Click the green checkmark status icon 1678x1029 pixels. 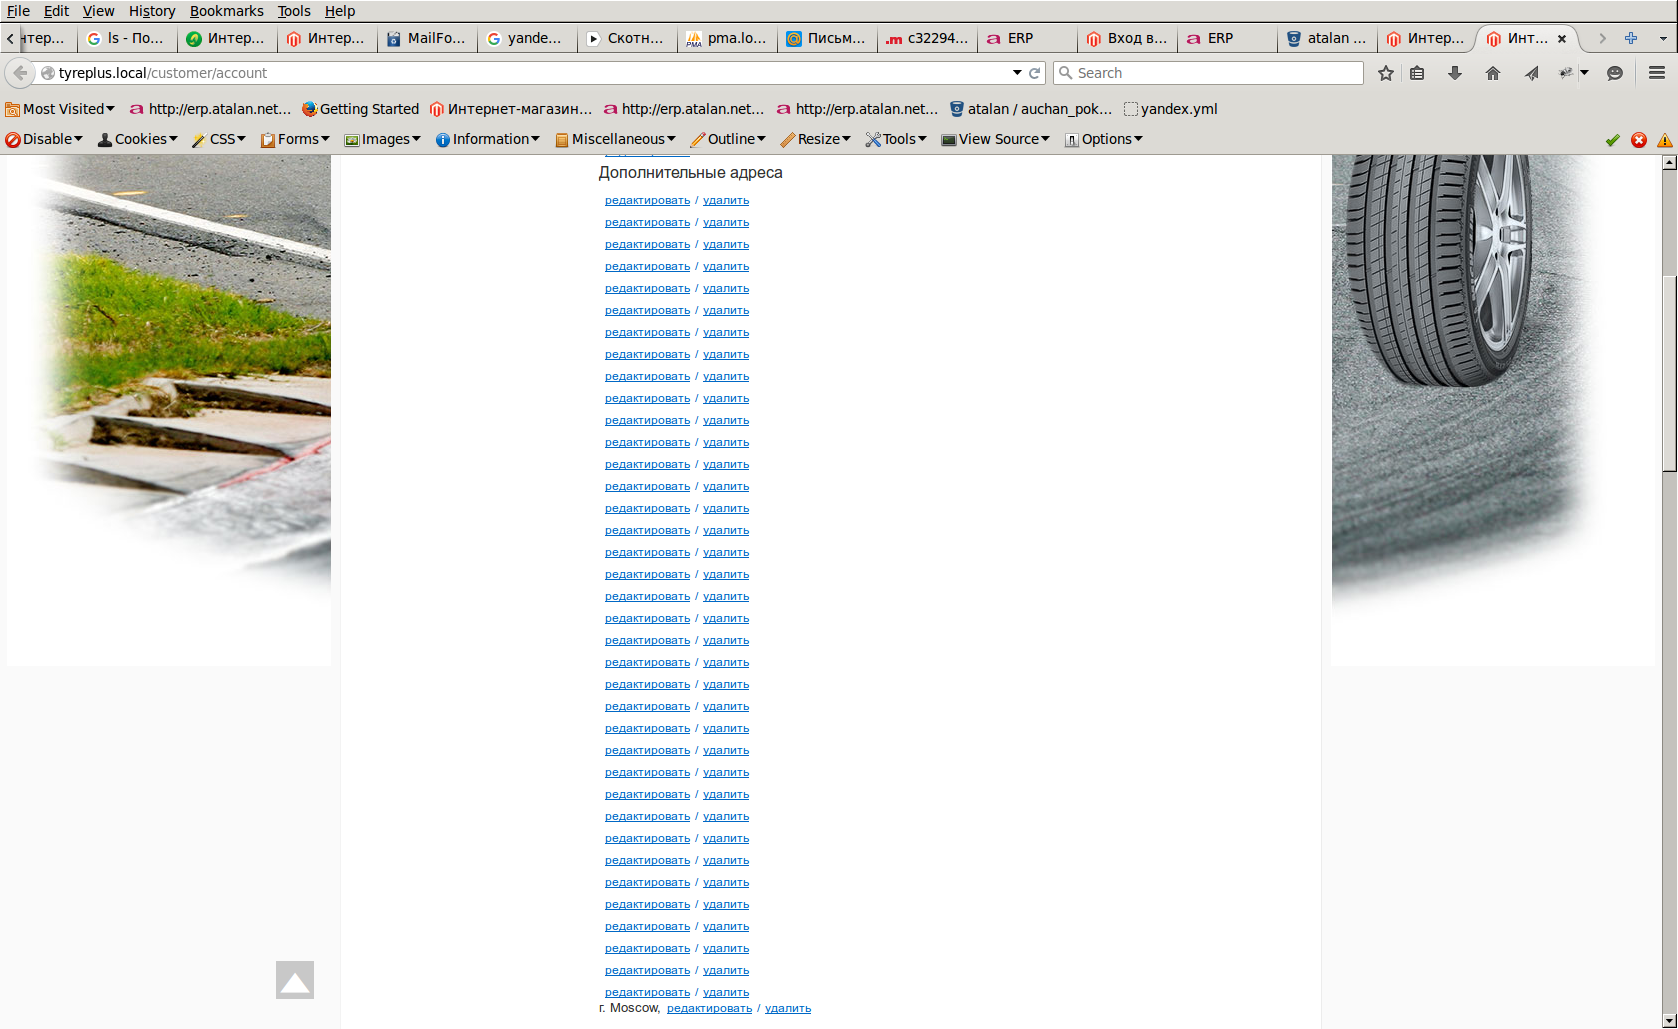coord(1612,140)
